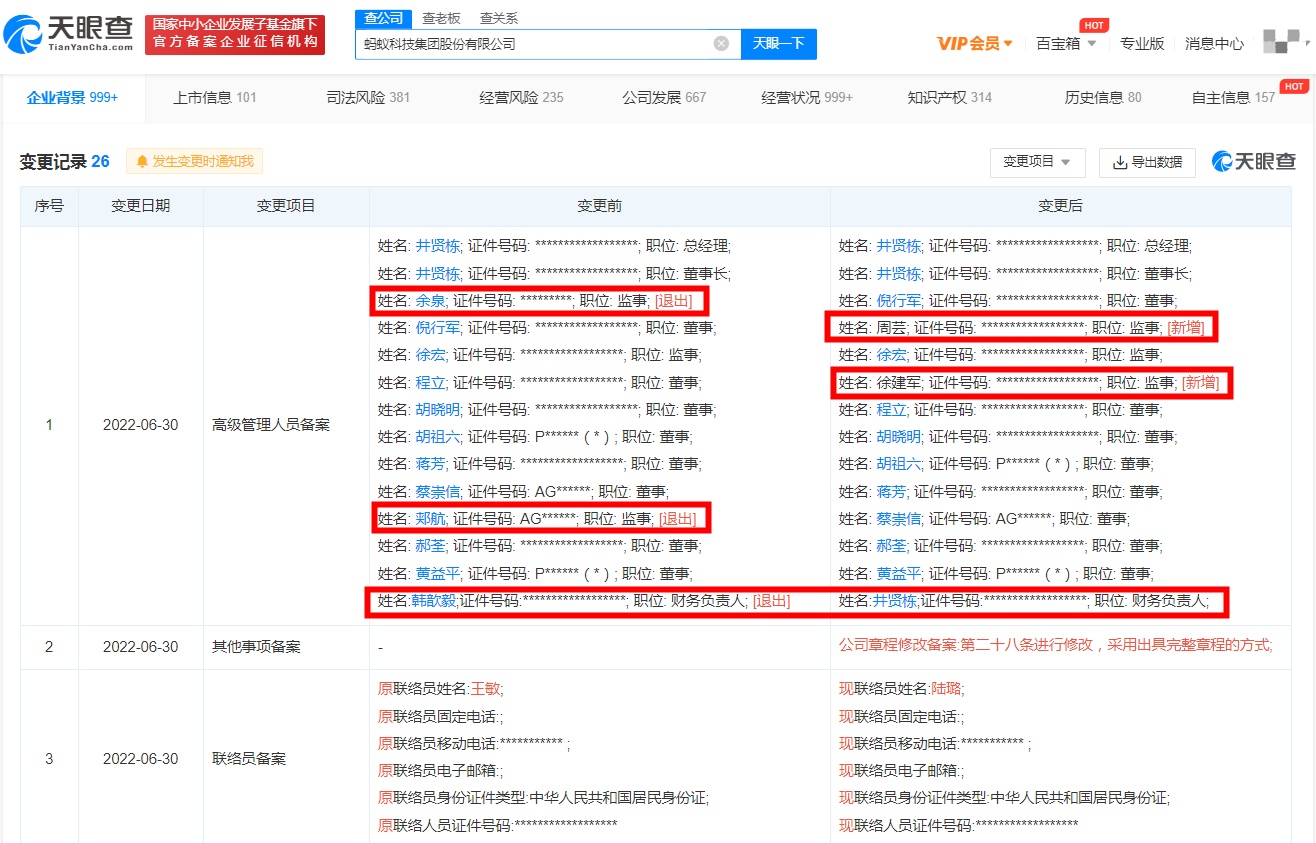The image size is (1316, 843).
Task: Open 蔡崇信 link in before column
Action: coord(437,491)
